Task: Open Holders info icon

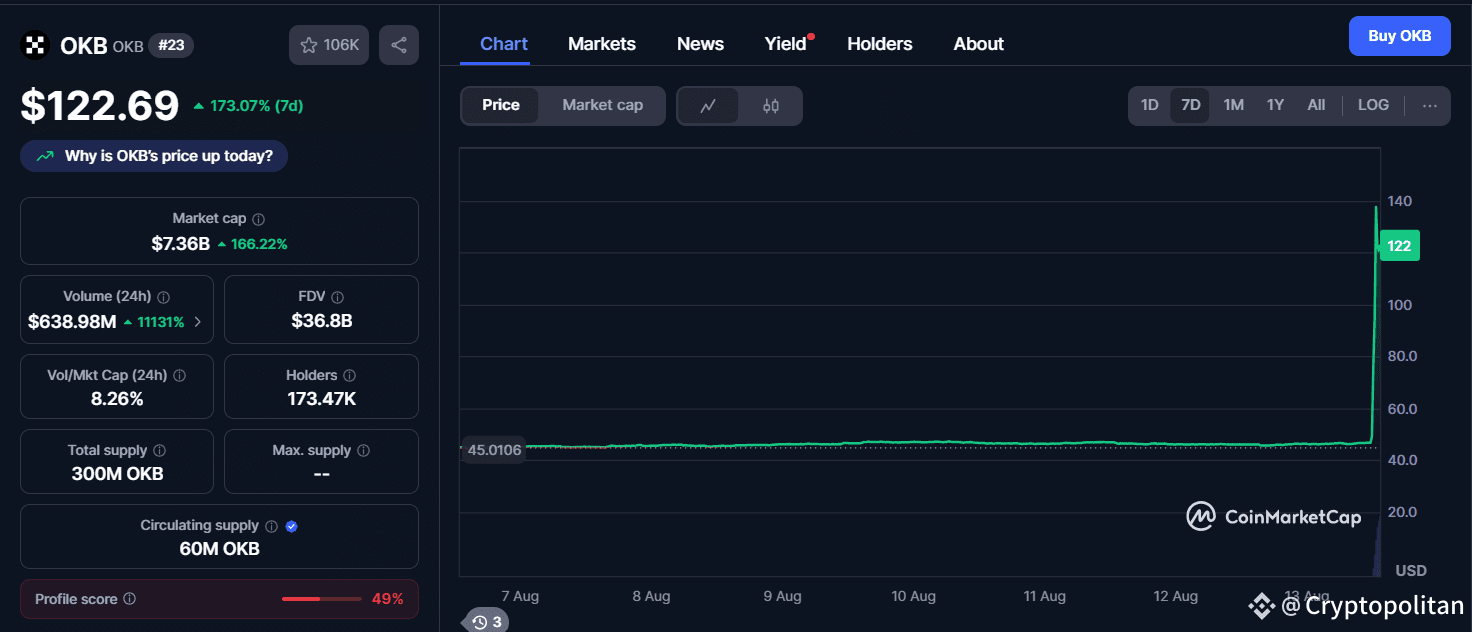Action: coord(349,376)
